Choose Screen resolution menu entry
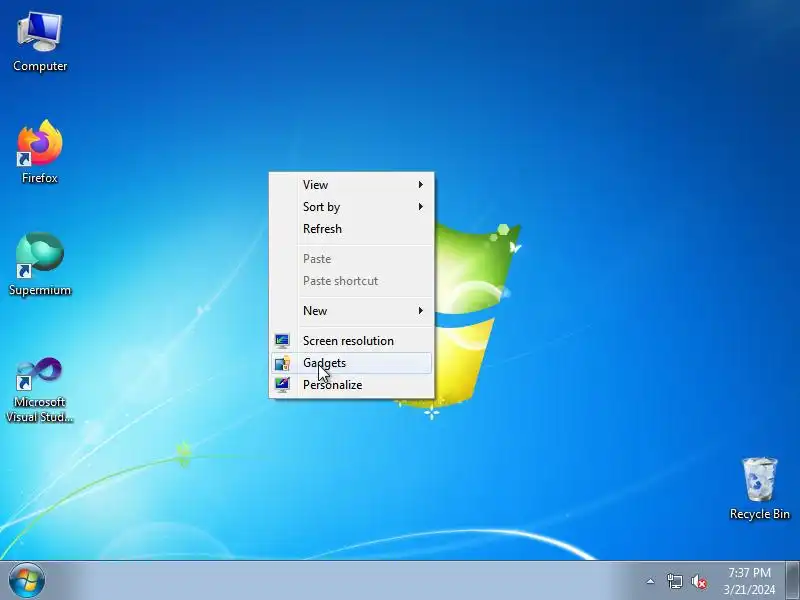This screenshot has width=800, height=600. [x=352, y=341]
